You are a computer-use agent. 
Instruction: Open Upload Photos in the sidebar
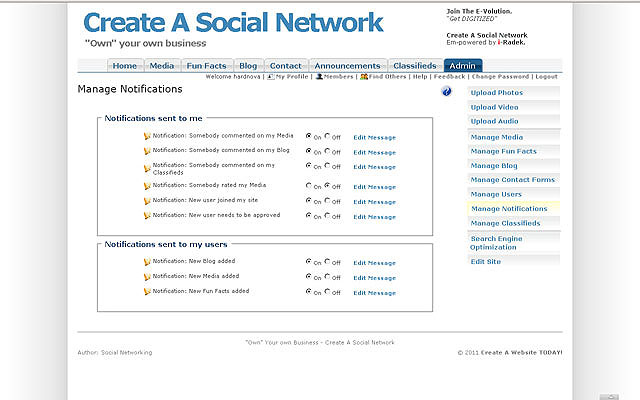pyautogui.click(x=496, y=93)
